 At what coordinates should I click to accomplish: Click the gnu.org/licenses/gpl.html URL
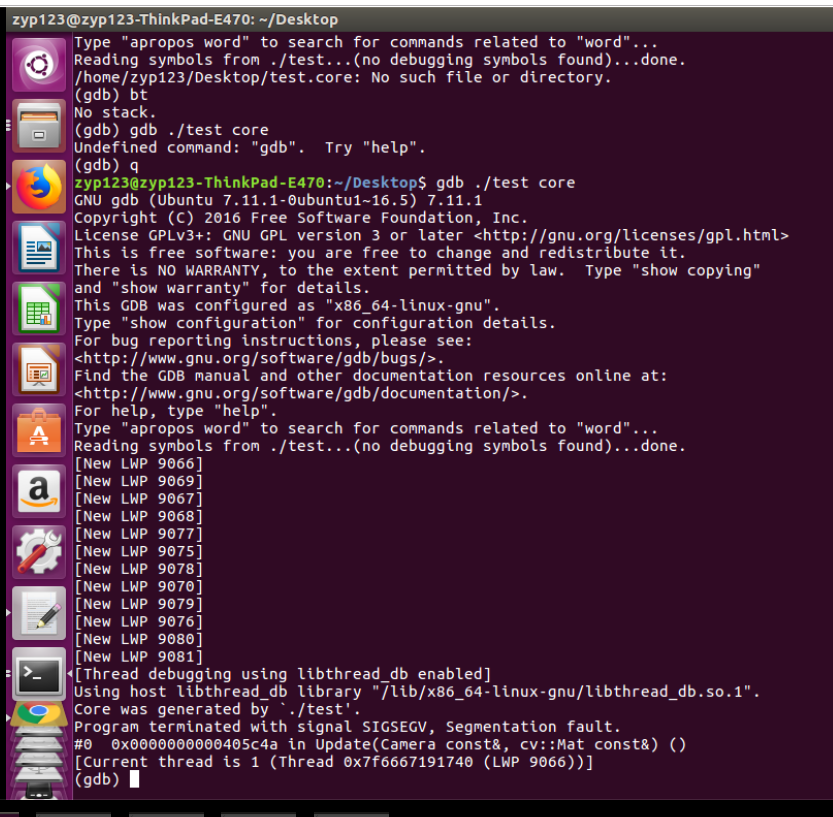[631, 235]
